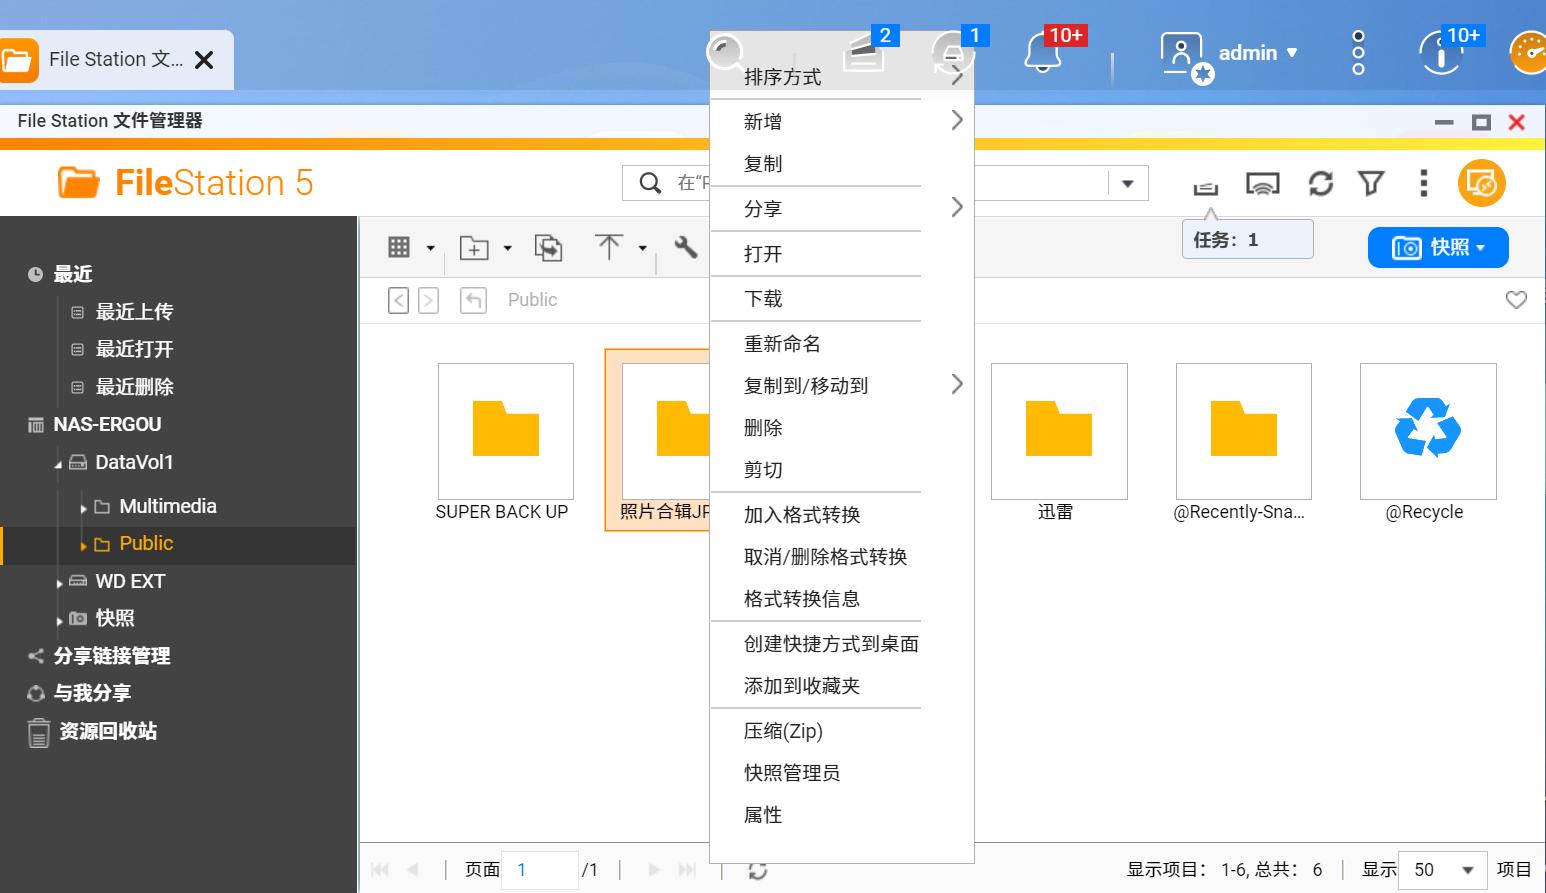1546x893 pixels.
Task: Open remote mount settings via the wrench icon
Action: point(684,247)
